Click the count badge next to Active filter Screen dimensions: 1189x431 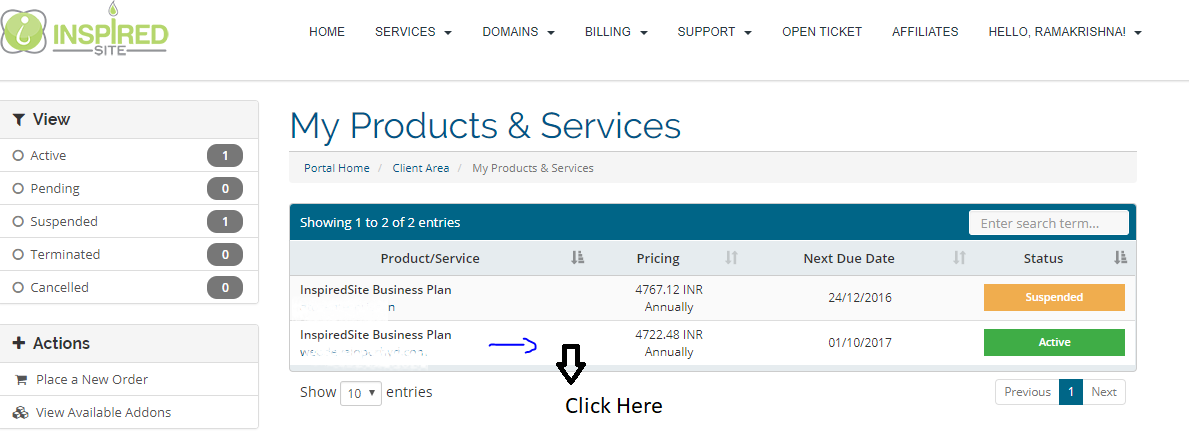225,156
